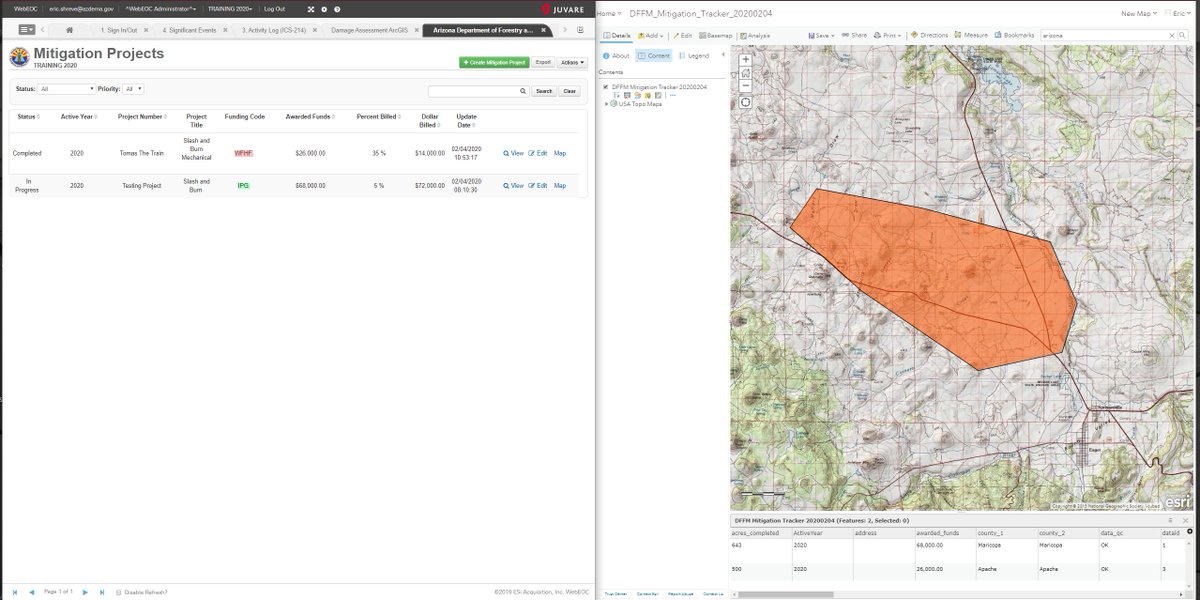The image size is (1200, 600).
Task: Open the Bookmarks tool
Action: tap(1015, 35)
